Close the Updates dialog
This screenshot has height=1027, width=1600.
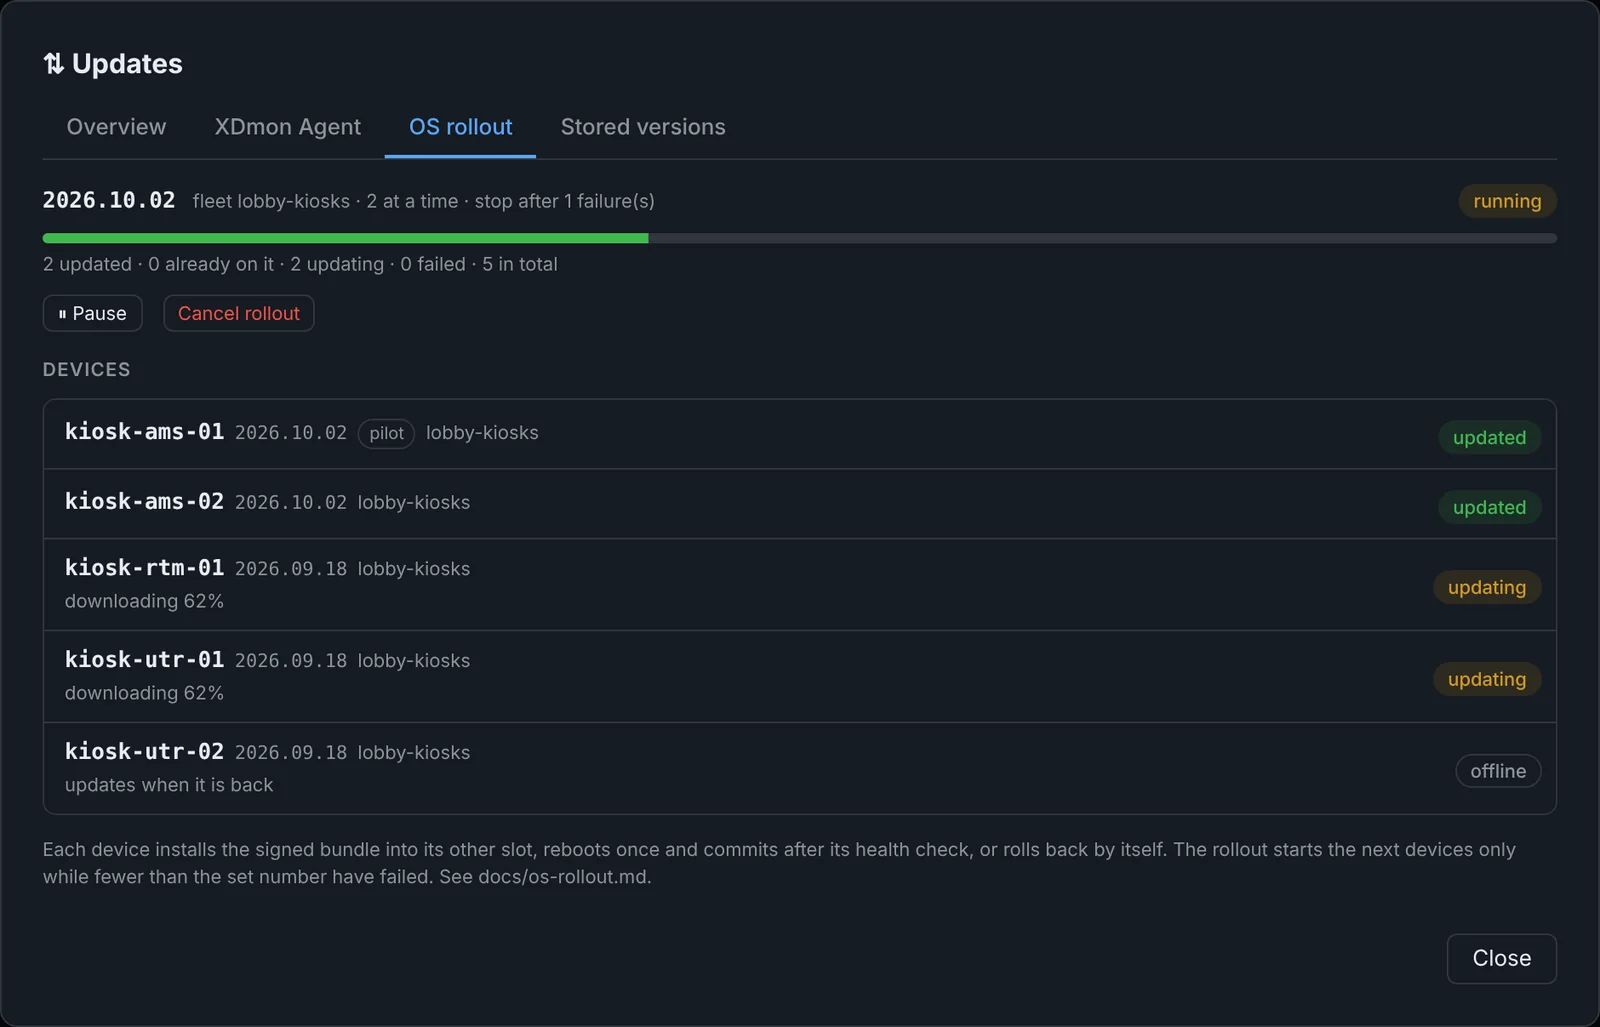(x=1501, y=958)
